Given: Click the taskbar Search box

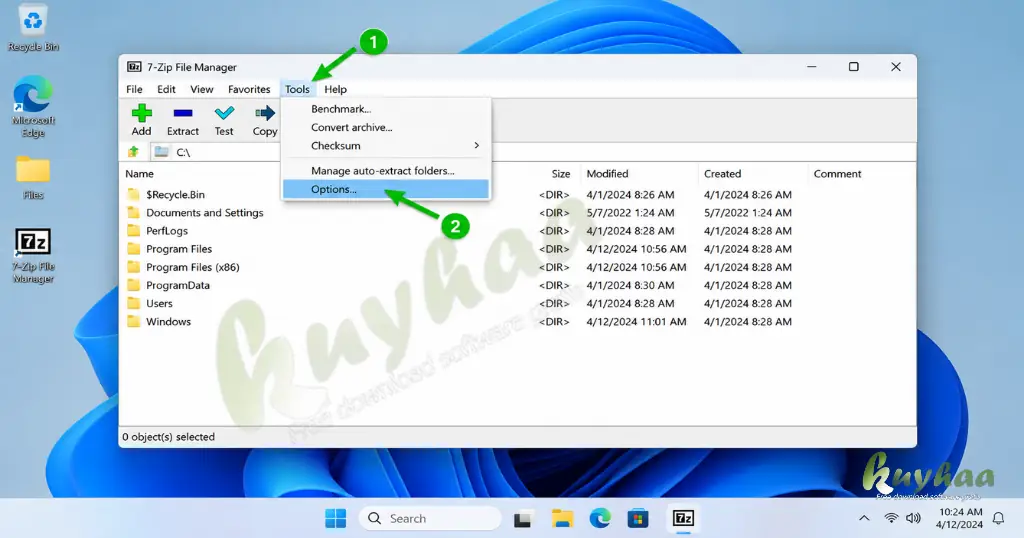Looking at the screenshot, I should coord(430,518).
